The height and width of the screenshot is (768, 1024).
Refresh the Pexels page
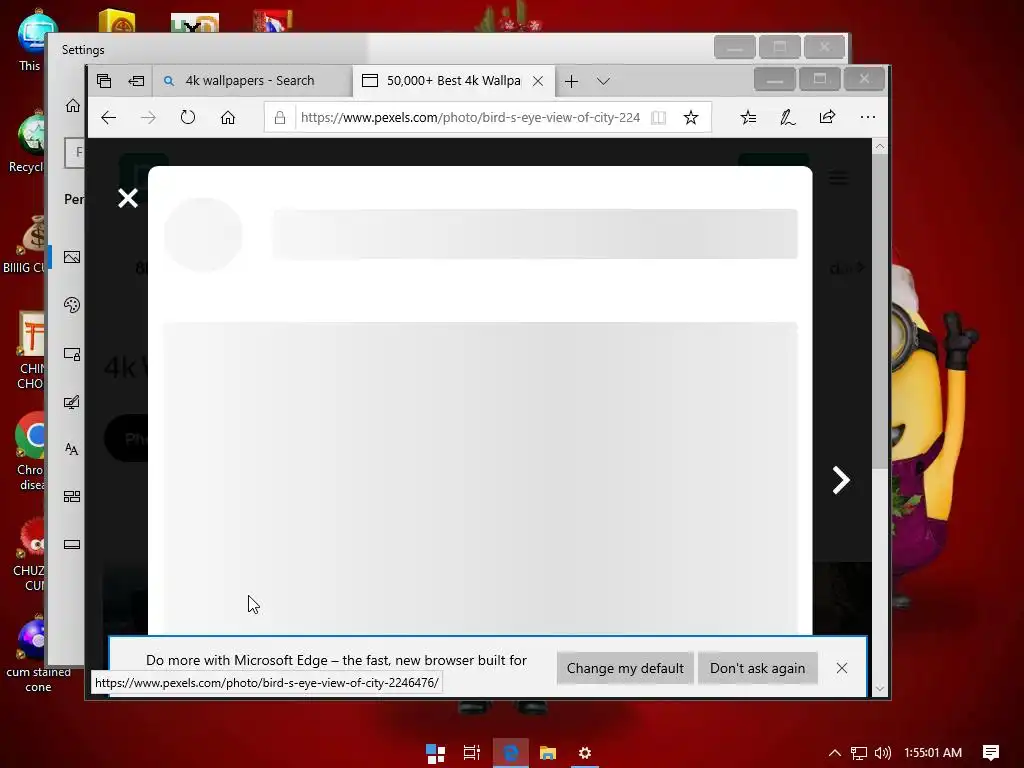click(x=188, y=118)
